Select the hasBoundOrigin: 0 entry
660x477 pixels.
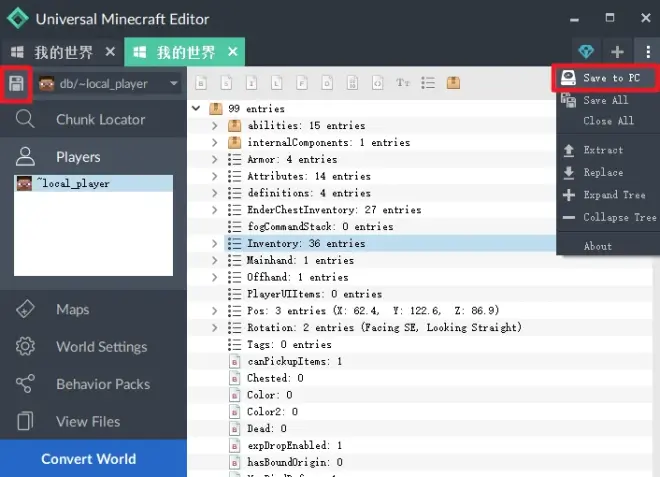295,462
